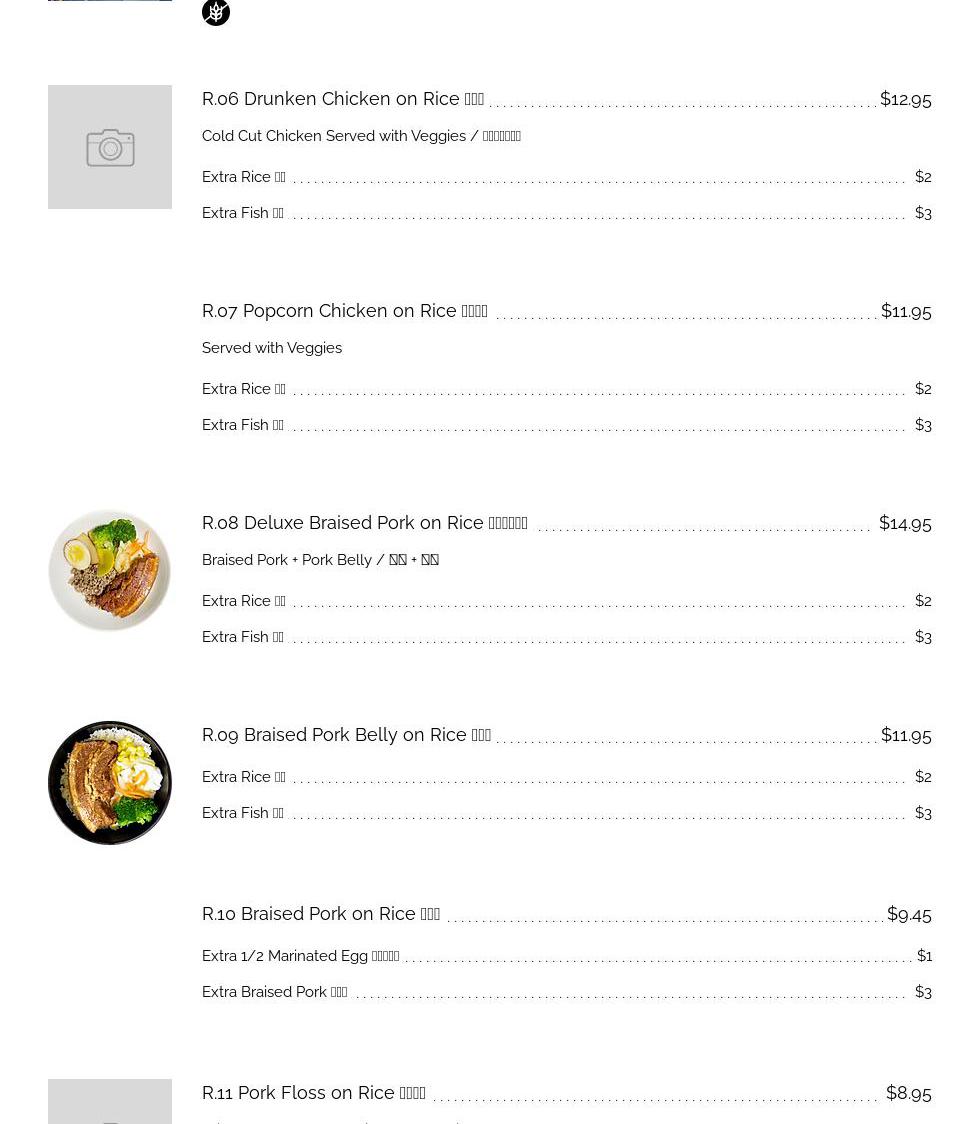Click the $12.95 Drunken Chicken price
Viewport: 965px width, 1124px height.
(x=905, y=99)
